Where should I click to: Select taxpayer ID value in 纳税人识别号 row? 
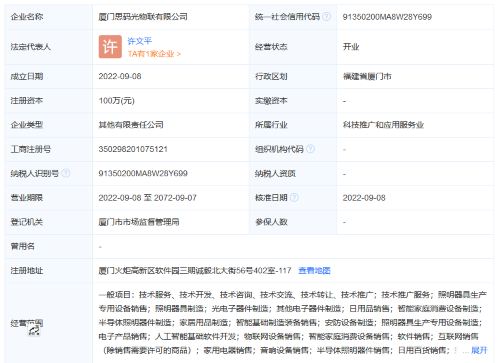pyautogui.click(x=143, y=173)
